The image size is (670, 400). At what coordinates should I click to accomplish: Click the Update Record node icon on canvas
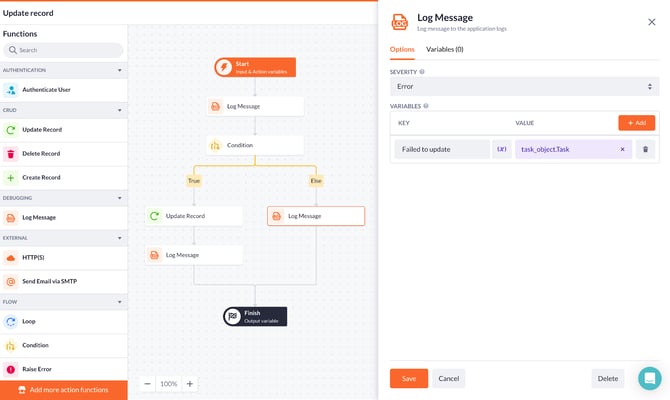click(x=154, y=216)
